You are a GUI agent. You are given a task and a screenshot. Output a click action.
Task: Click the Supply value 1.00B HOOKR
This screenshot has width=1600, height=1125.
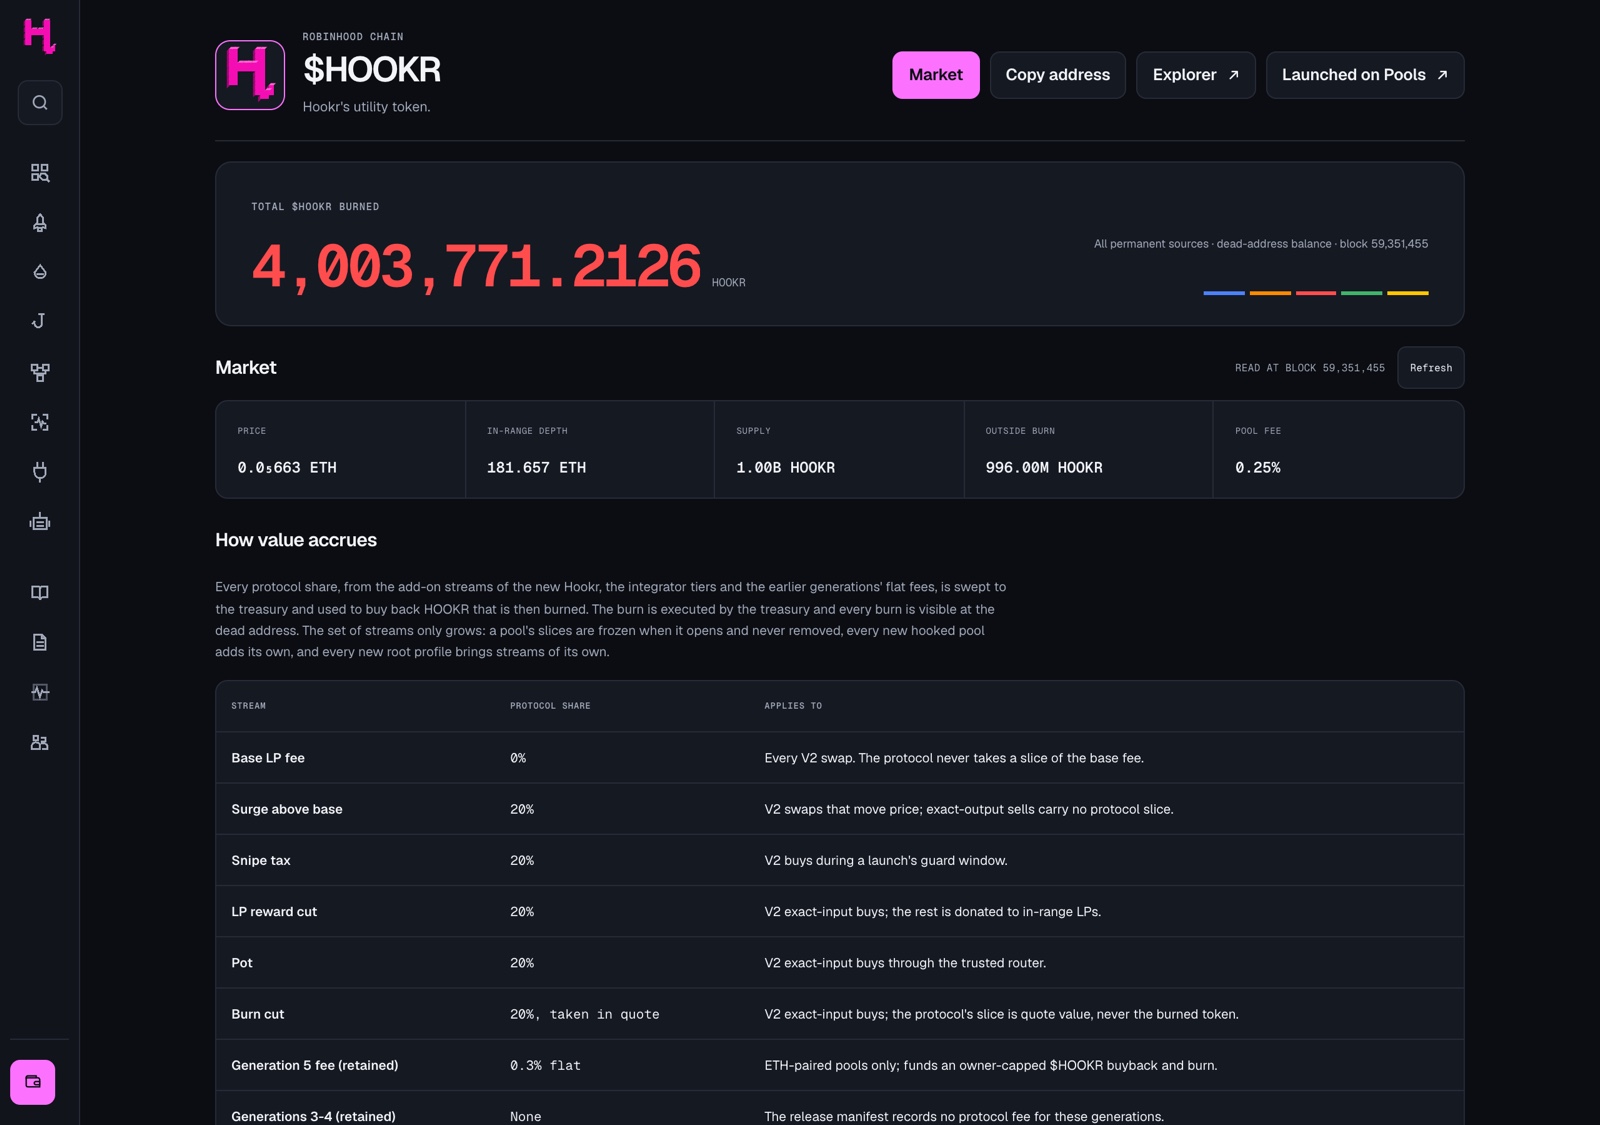[785, 467]
